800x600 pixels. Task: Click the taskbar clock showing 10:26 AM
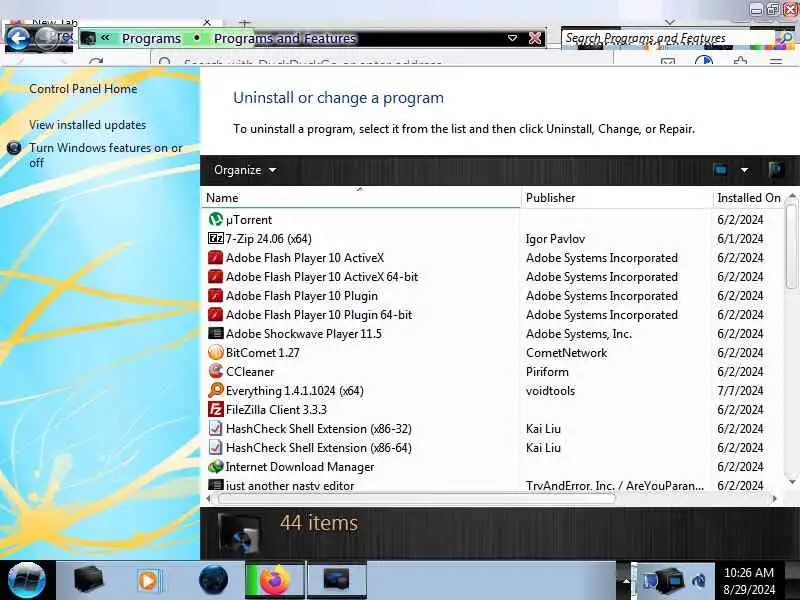[x=749, y=581]
